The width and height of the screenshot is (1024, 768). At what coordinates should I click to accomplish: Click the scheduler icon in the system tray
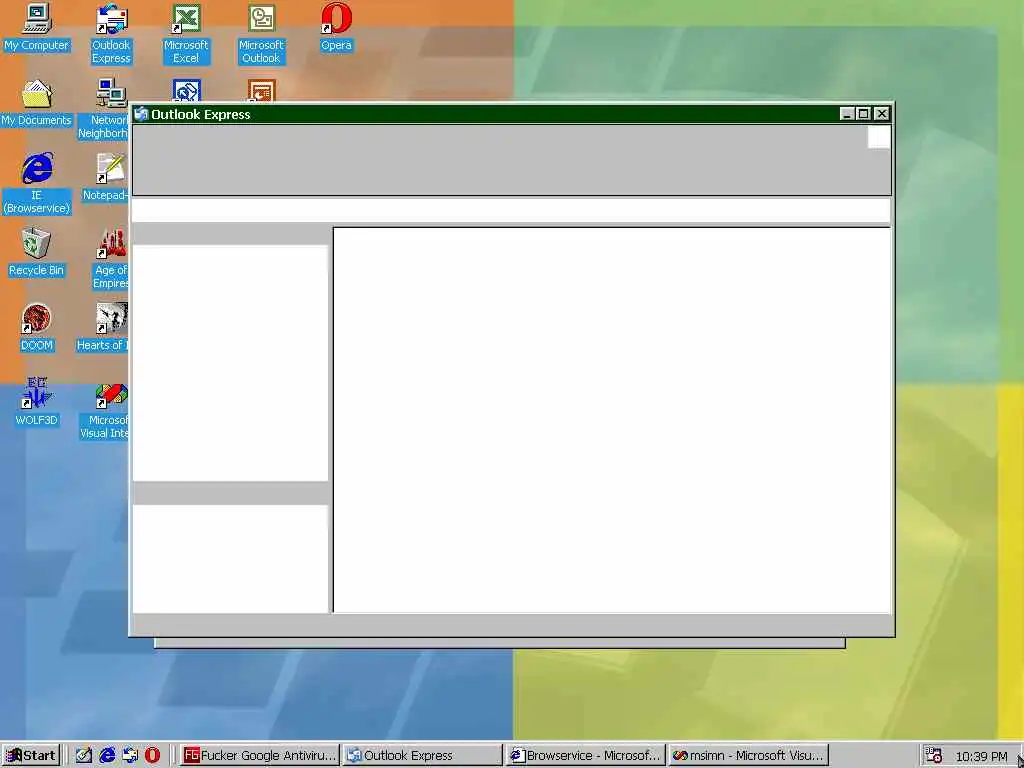pyautogui.click(x=933, y=756)
